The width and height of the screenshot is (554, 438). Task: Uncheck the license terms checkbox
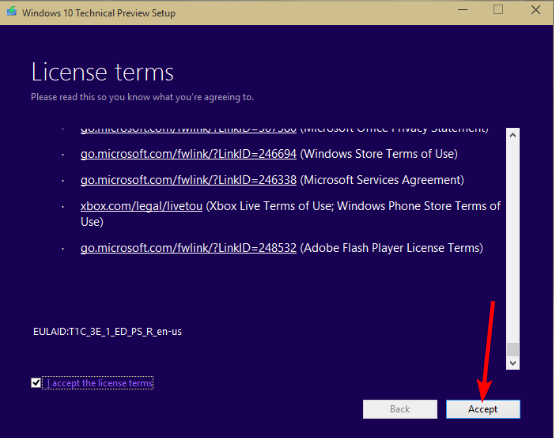tap(36, 383)
